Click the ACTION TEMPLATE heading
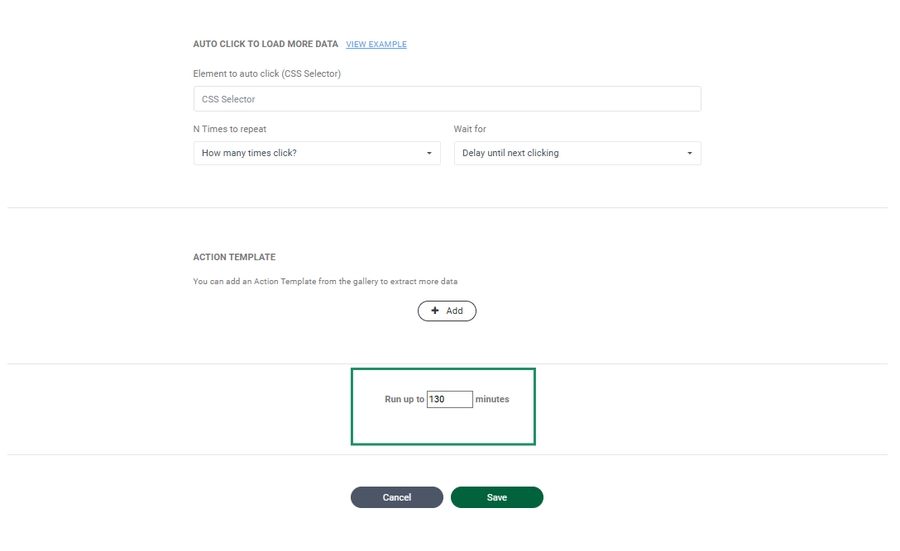Screen dimensions: 900x551 tap(234, 257)
